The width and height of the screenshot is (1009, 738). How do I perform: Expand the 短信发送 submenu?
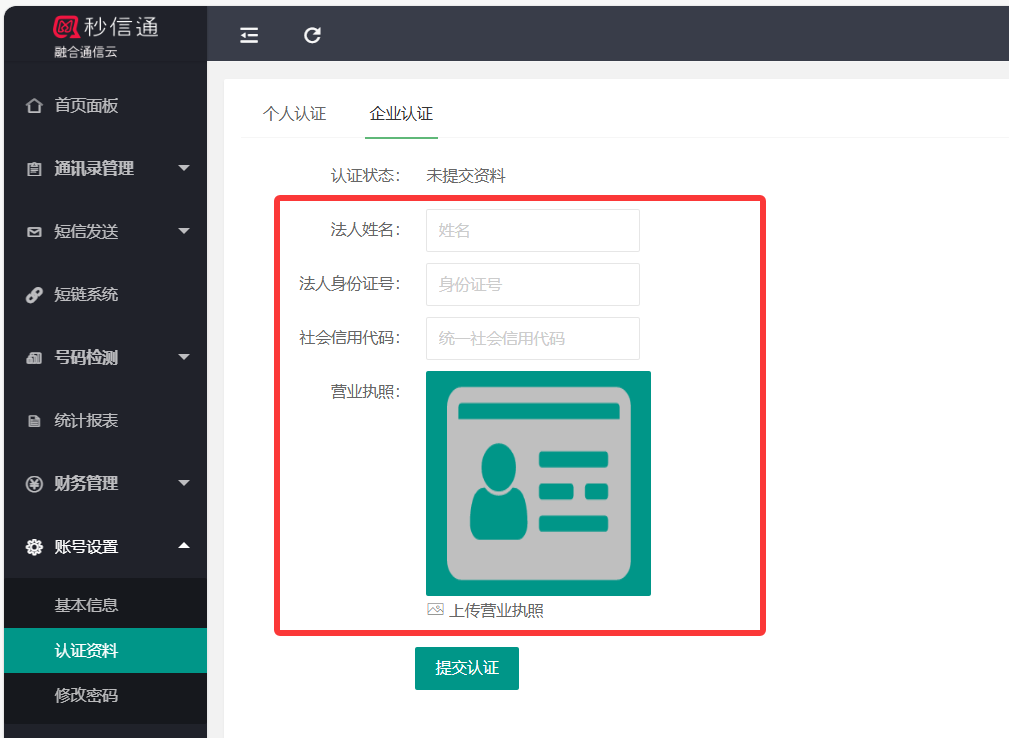[184, 232]
